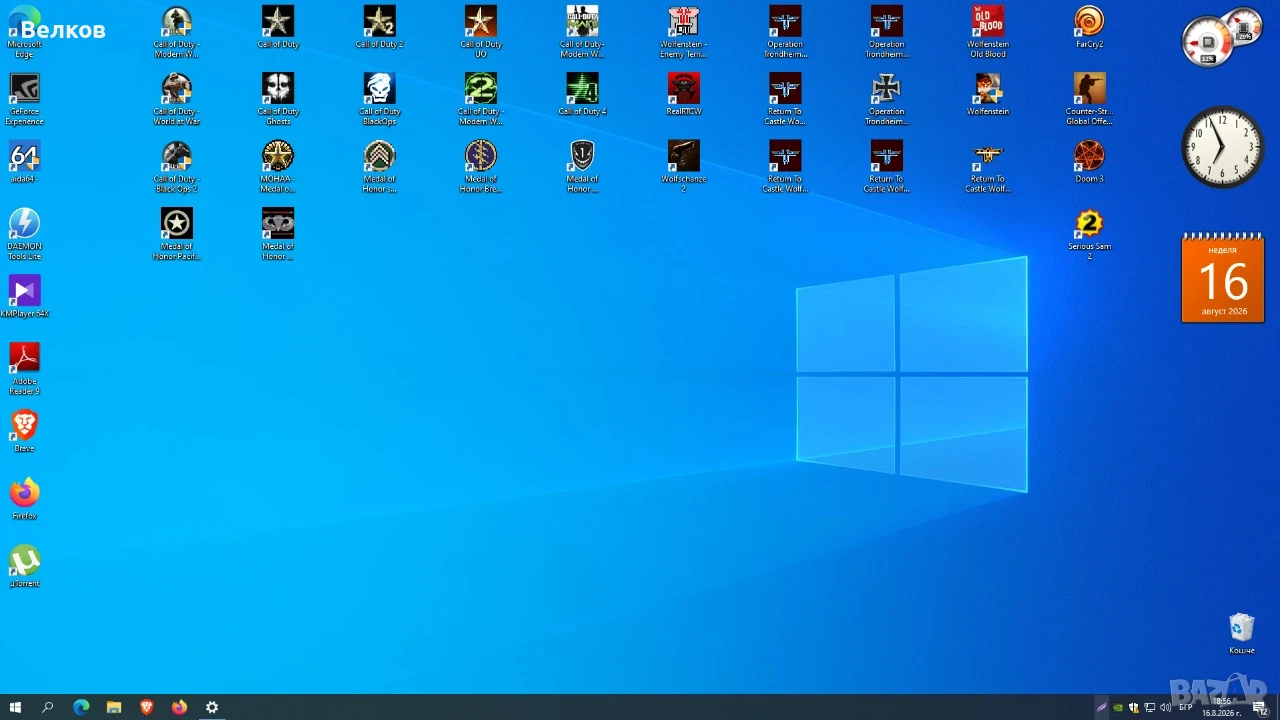This screenshot has height=720, width=1280.
Task: Select the Wolfenstein icon beside Counter-Strike
Action: pos(988,94)
